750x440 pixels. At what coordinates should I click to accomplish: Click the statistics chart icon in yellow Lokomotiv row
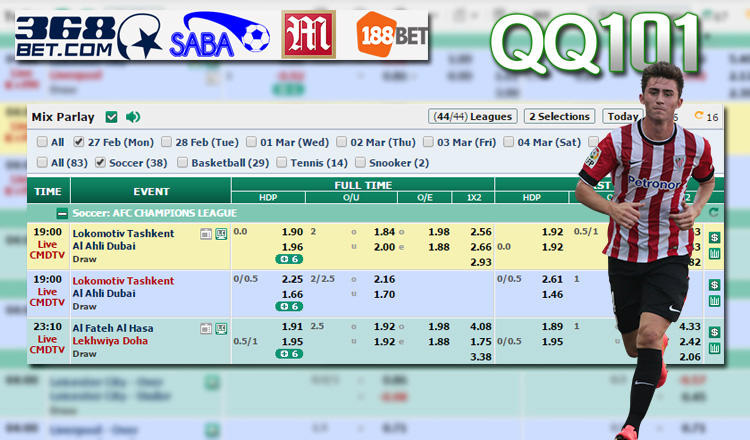pyautogui.click(x=714, y=253)
